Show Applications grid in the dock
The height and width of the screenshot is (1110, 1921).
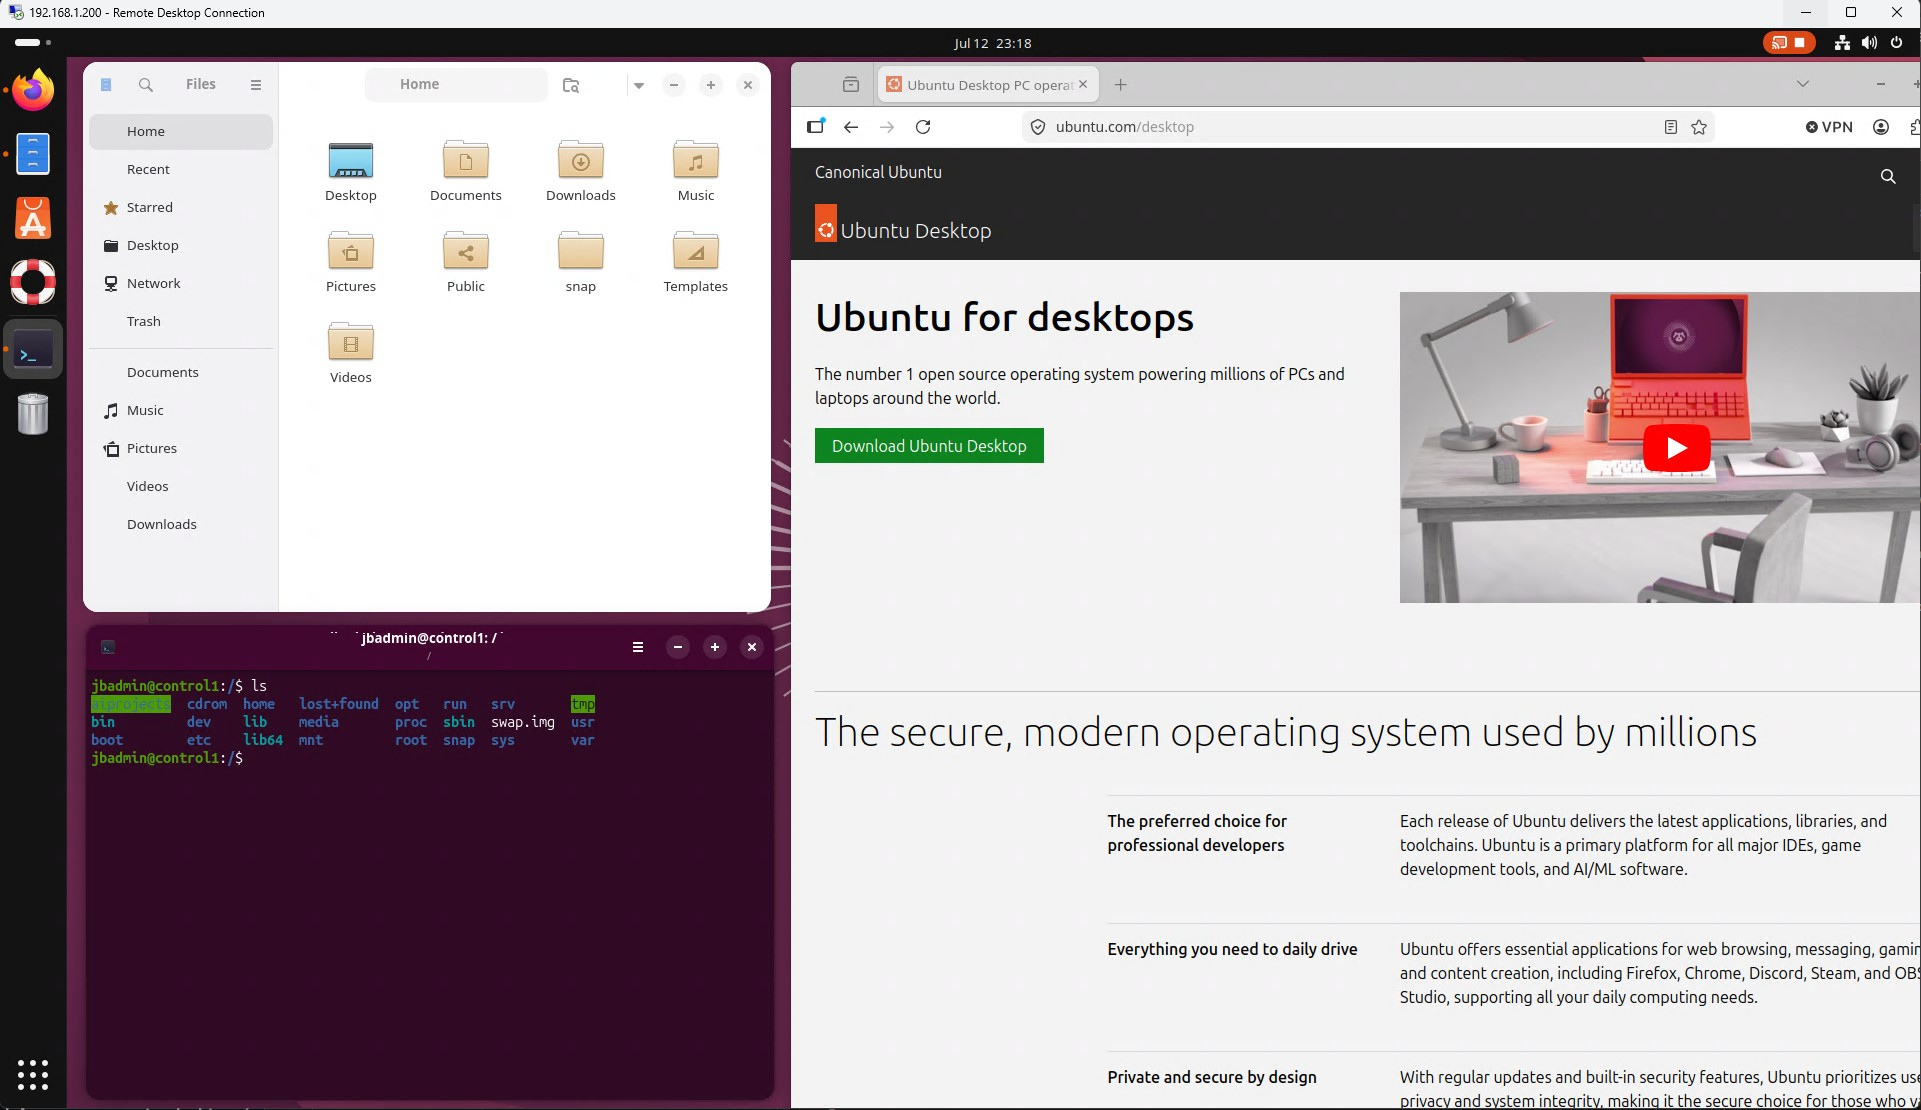(x=33, y=1074)
